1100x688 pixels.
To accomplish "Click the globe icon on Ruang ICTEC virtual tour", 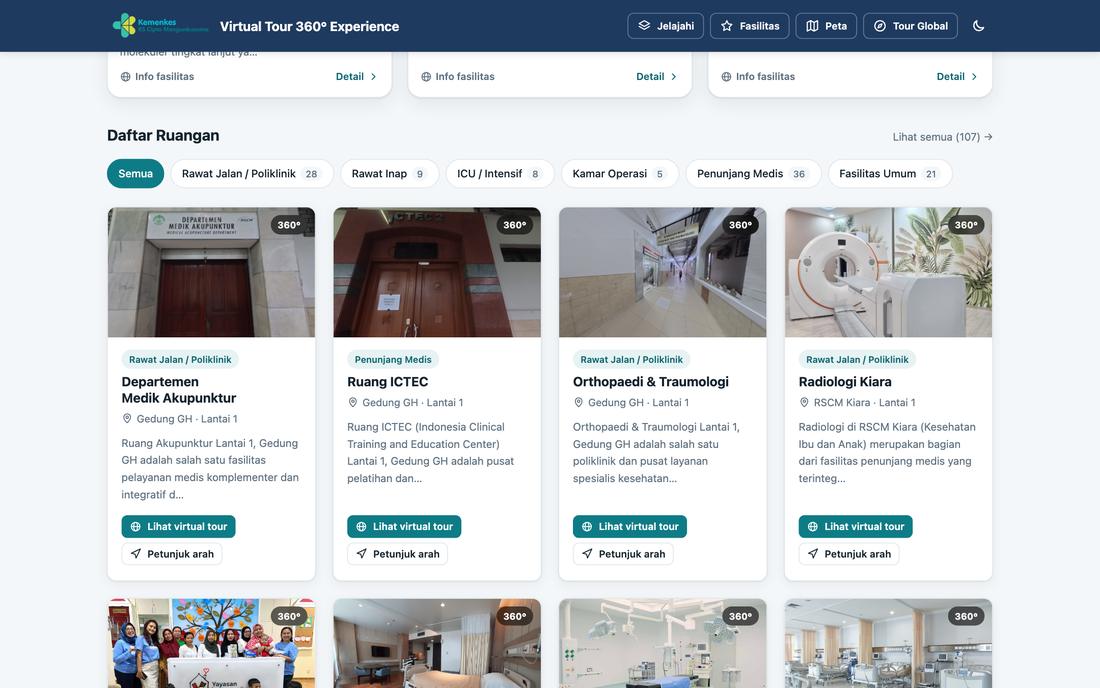I will [361, 527].
